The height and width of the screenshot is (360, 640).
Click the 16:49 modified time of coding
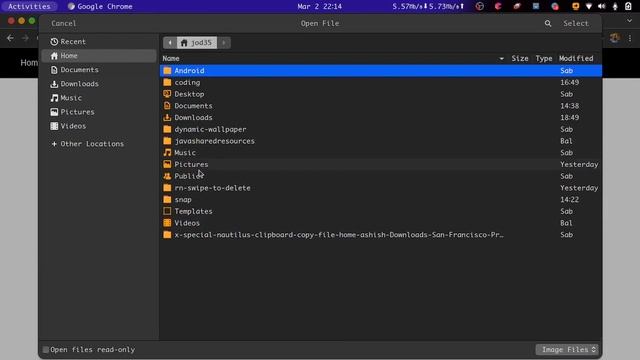tap(569, 82)
